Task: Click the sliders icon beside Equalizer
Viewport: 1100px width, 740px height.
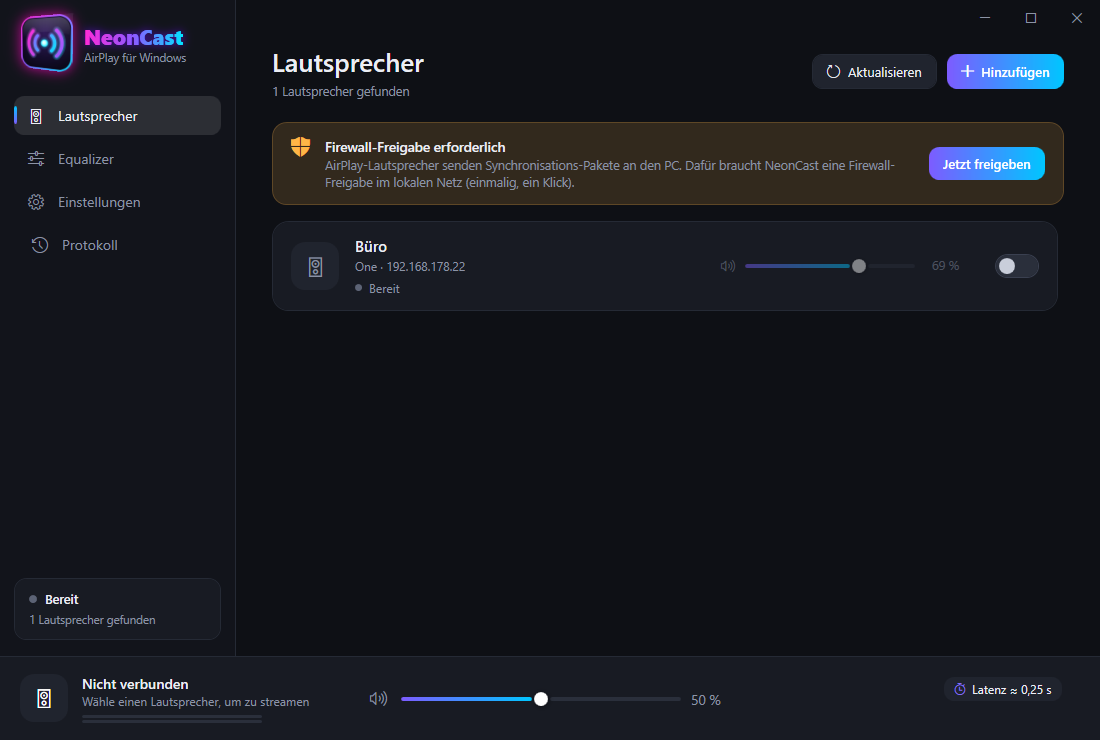Action: [36, 159]
